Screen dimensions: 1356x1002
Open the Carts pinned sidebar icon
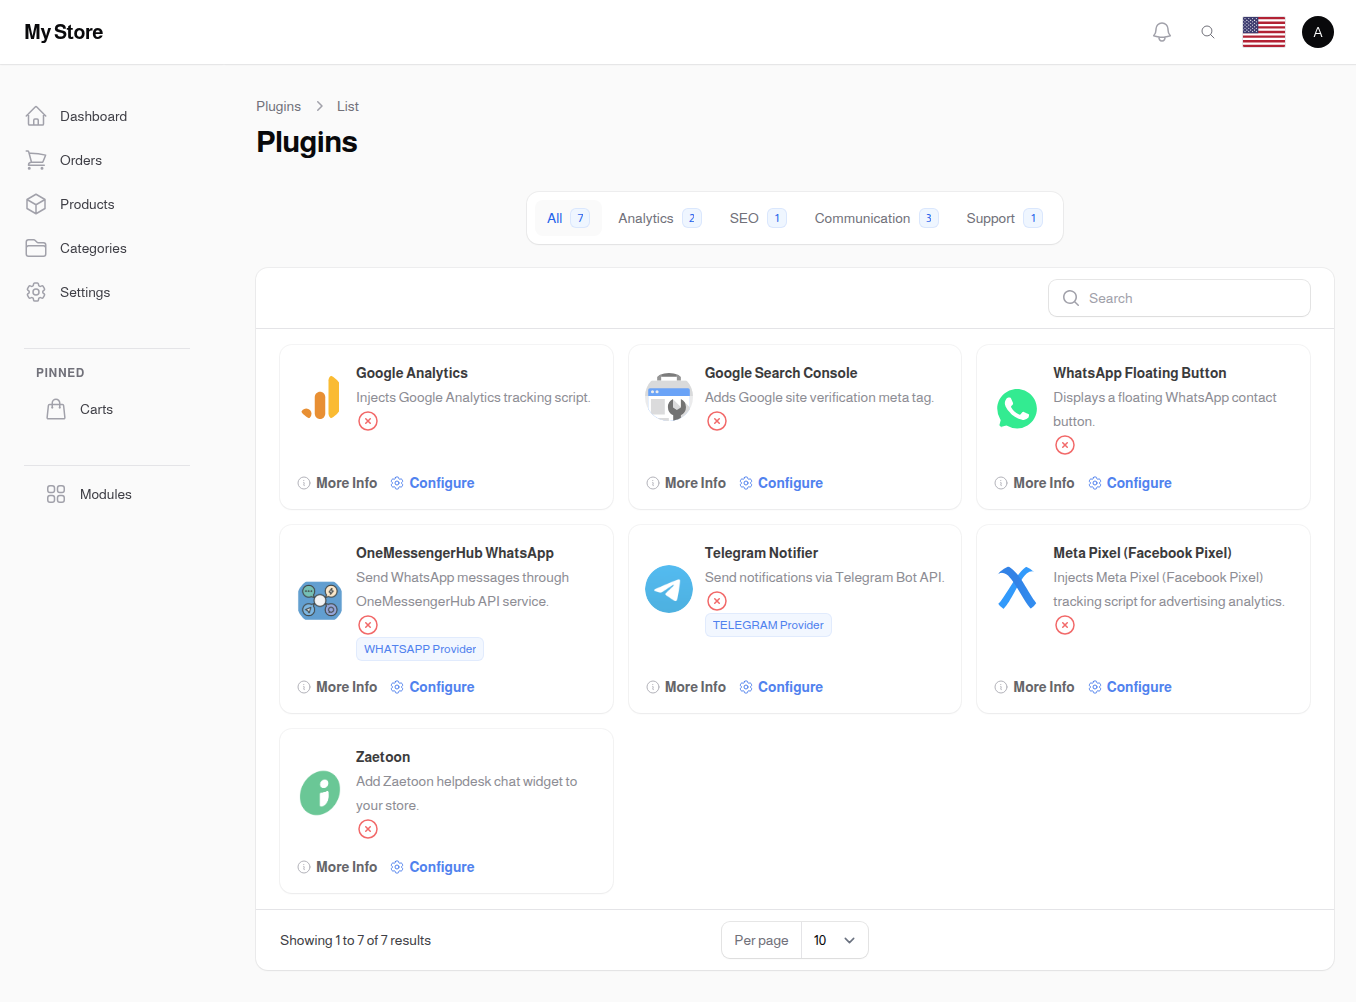pos(56,408)
